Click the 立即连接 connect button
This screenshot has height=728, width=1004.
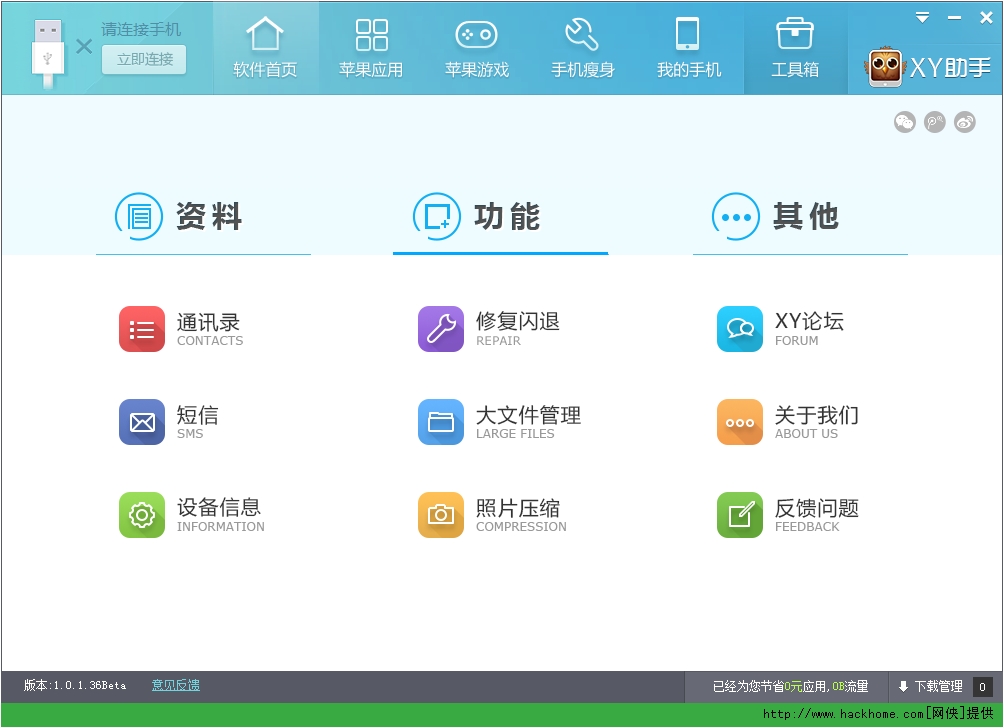[144, 60]
